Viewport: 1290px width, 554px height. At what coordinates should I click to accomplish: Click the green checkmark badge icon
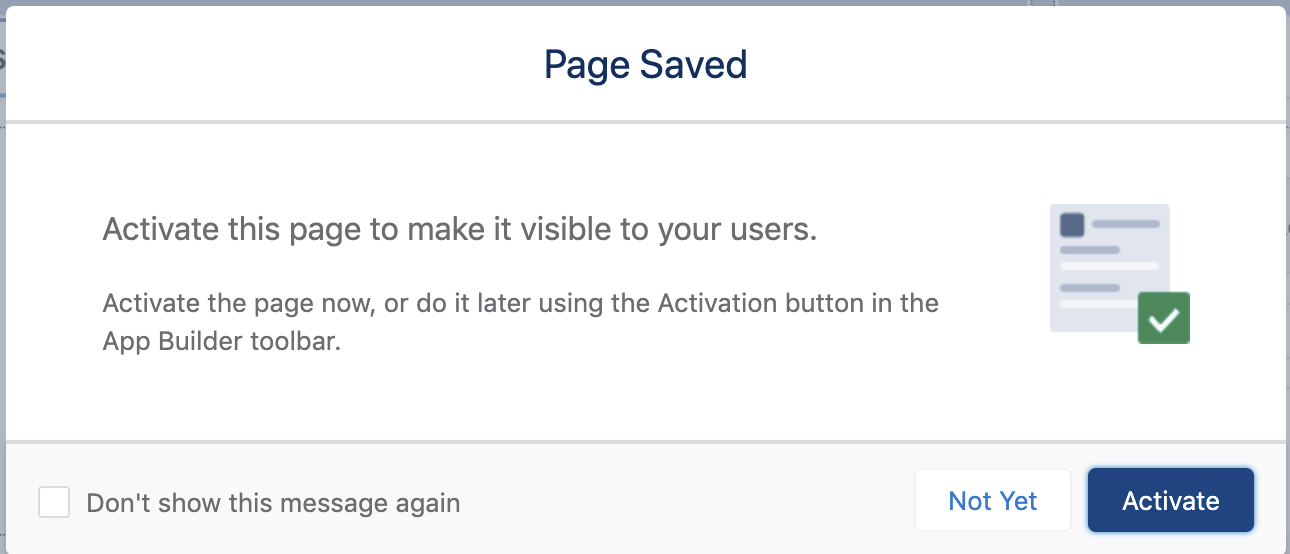coord(1164,318)
